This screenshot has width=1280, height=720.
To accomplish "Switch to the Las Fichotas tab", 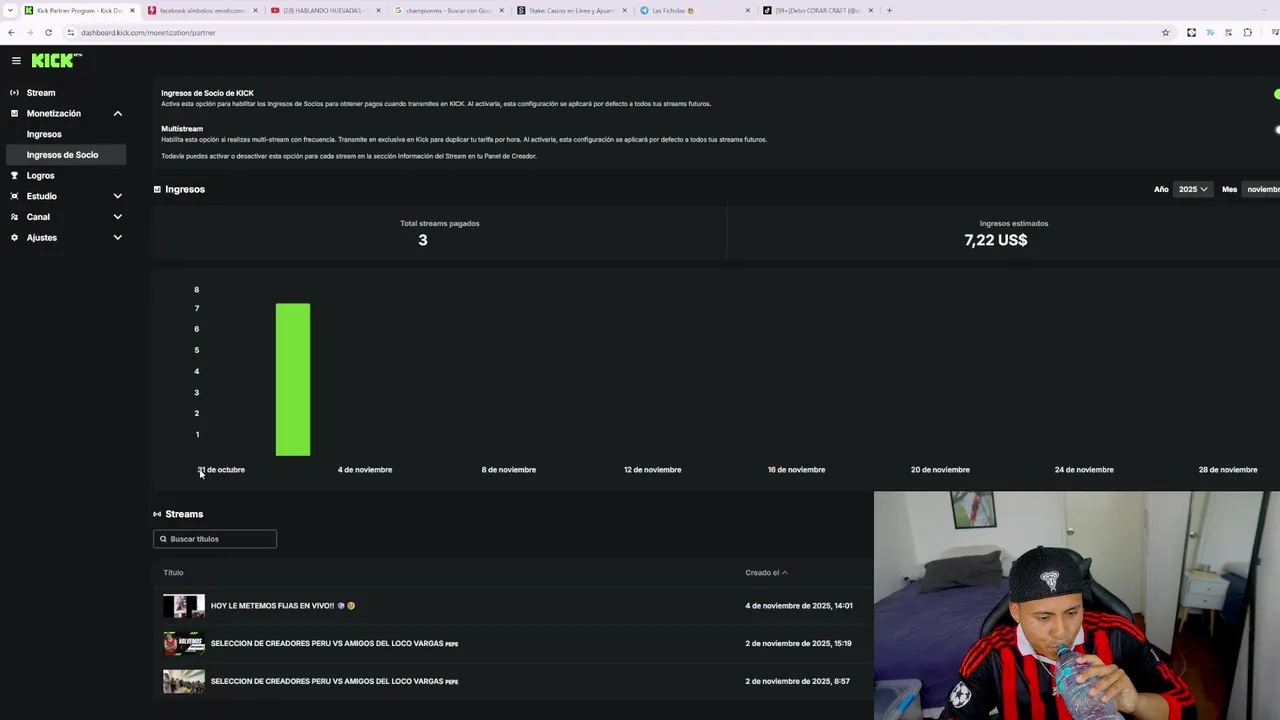I will (694, 10).
